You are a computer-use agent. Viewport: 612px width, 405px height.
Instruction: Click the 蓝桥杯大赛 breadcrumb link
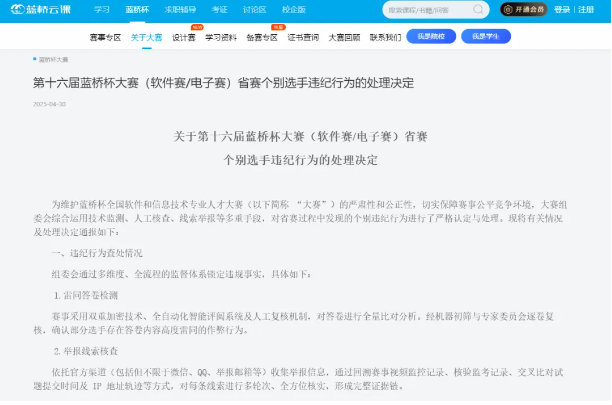coord(53,60)
